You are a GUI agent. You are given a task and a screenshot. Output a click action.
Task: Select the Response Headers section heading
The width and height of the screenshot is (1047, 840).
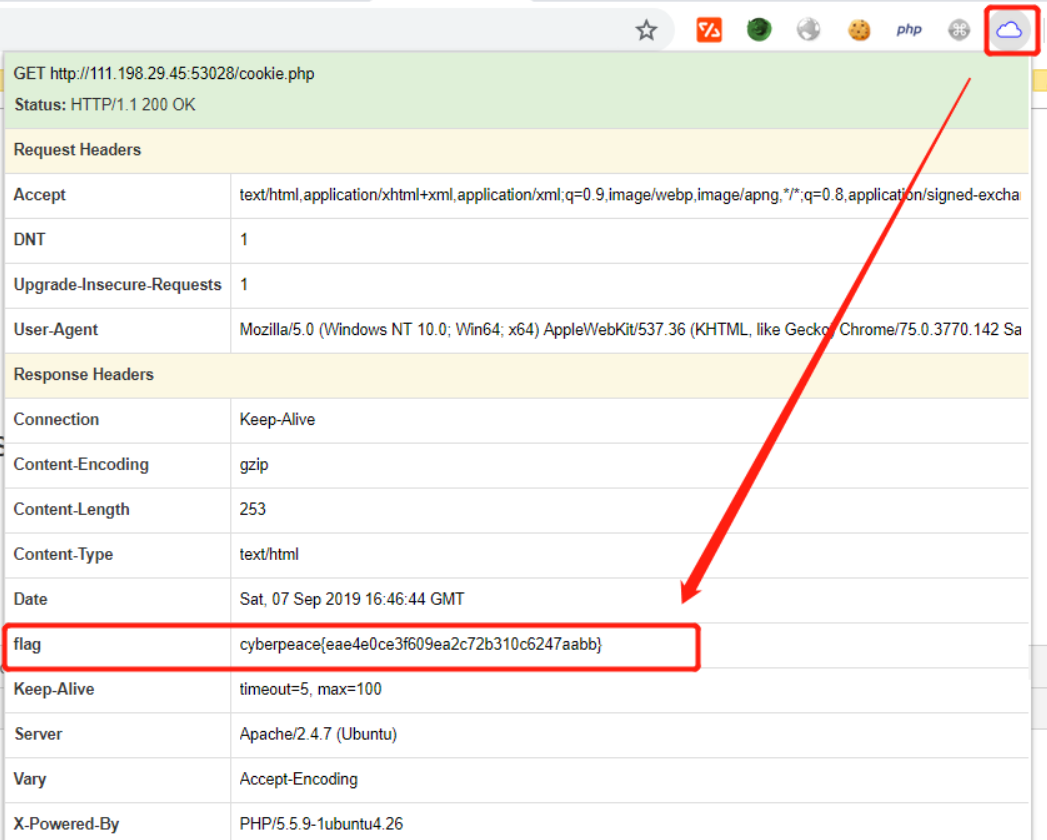83,375
